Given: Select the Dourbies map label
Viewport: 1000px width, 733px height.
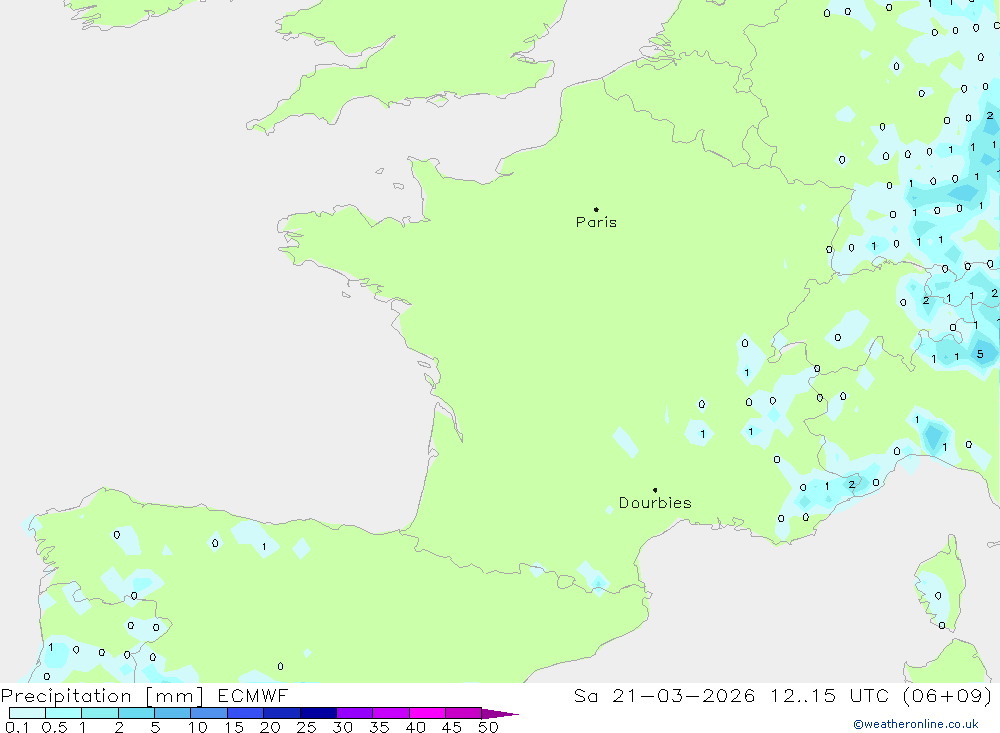Looking at the screenshot, I should (655, 503).
